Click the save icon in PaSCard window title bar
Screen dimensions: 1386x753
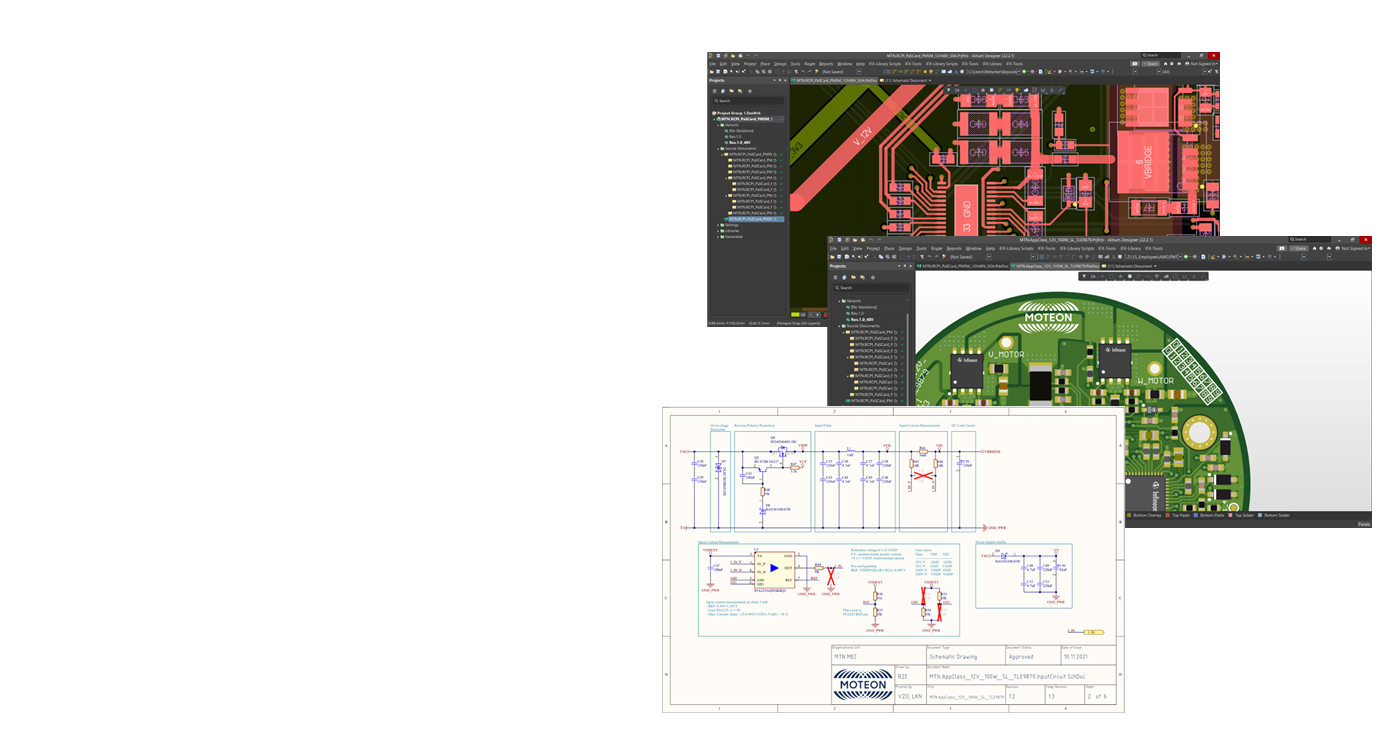(x=718, y=55)
